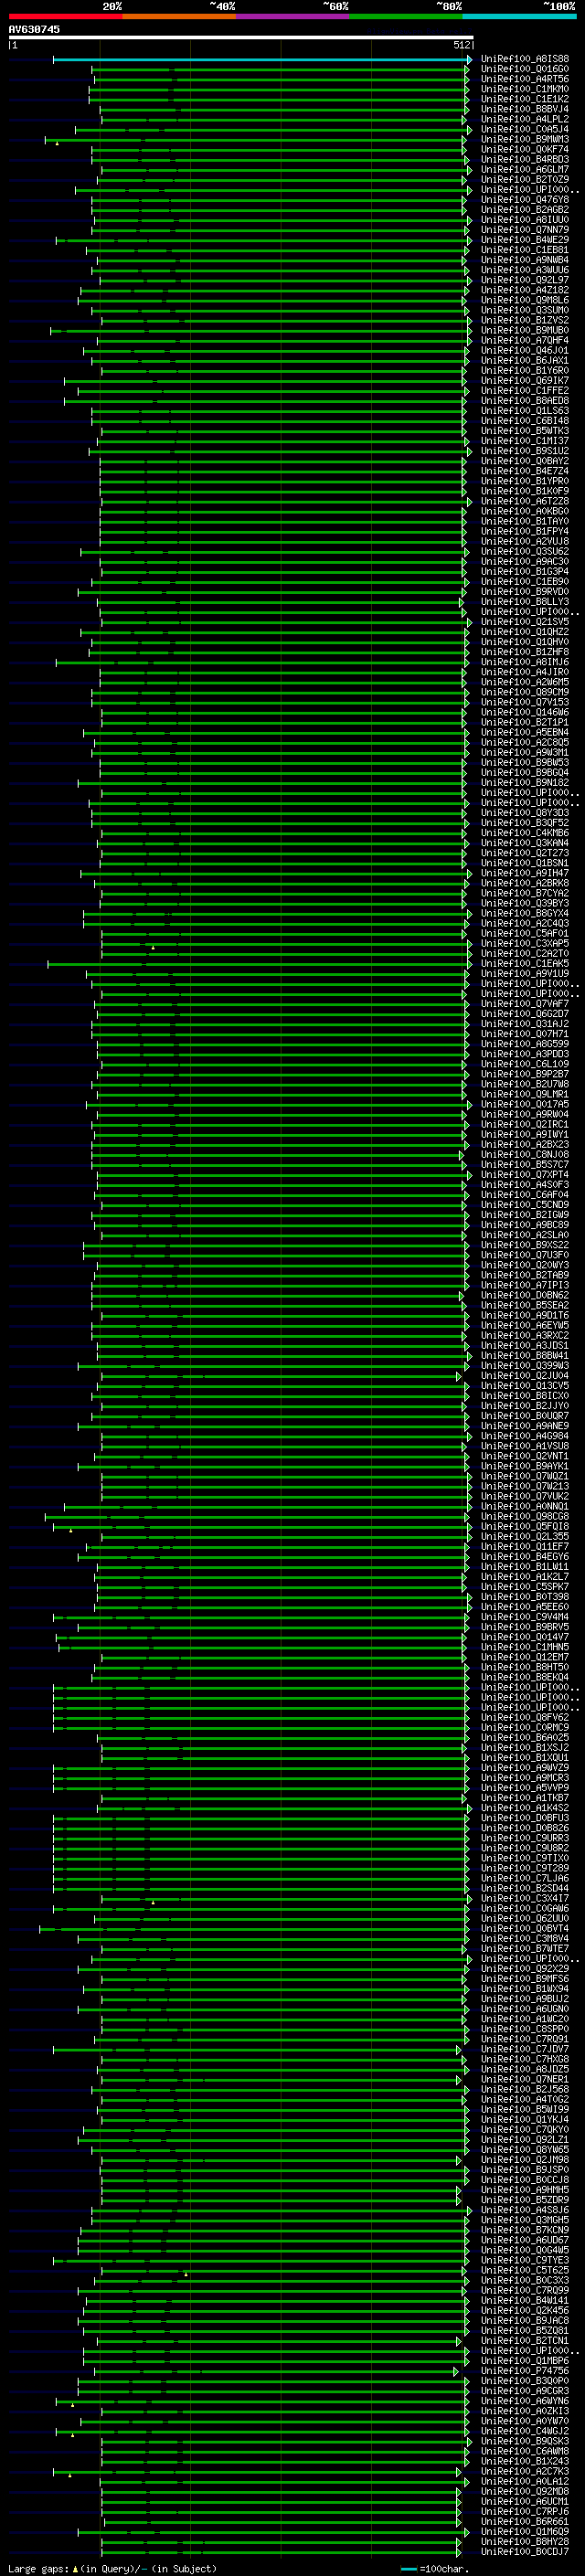Click the UniRef100_A8IUU0 label
Screen dimensions: 585x2576
pyautogui.click(x=525, y=220)
